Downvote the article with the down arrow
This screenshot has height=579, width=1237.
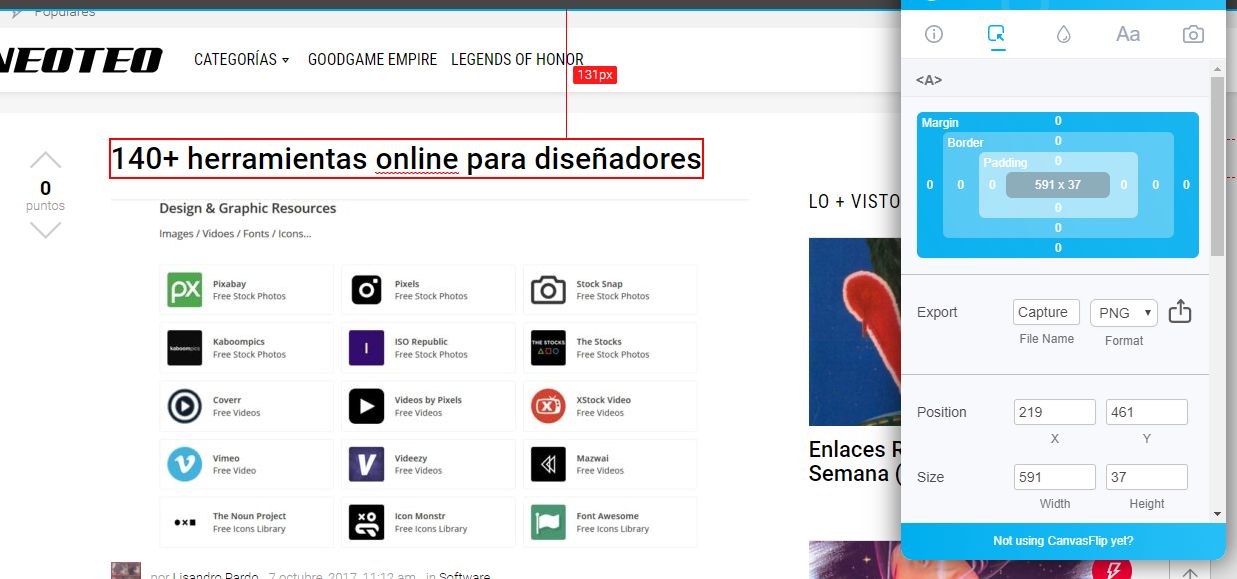tap(45, 230)
